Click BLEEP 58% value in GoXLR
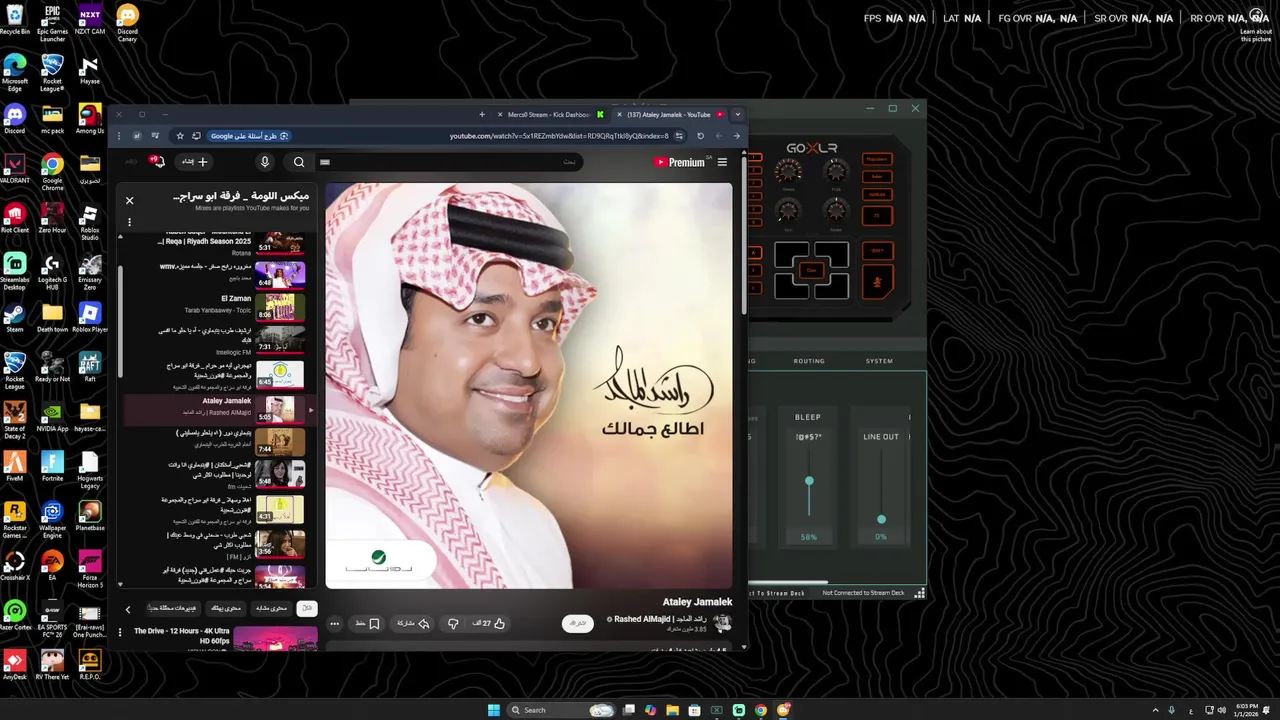Screen dimensions: 1280x720 click(x=808, y=537)
